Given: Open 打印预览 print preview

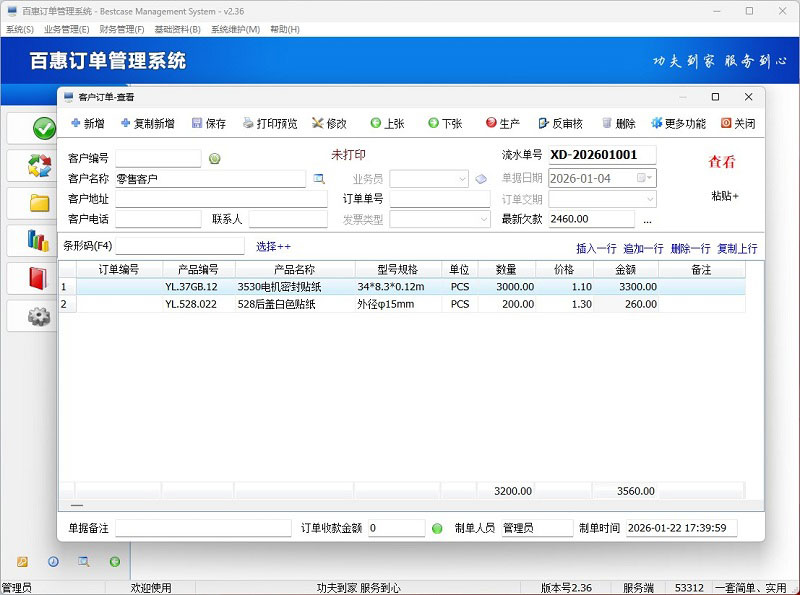Looking at the screenshot, I should [270, 123].
